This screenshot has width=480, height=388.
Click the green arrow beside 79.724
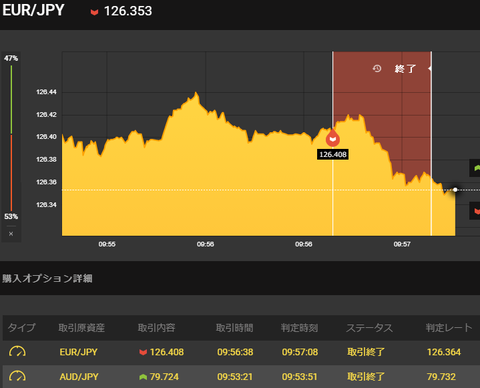point(143,377)
